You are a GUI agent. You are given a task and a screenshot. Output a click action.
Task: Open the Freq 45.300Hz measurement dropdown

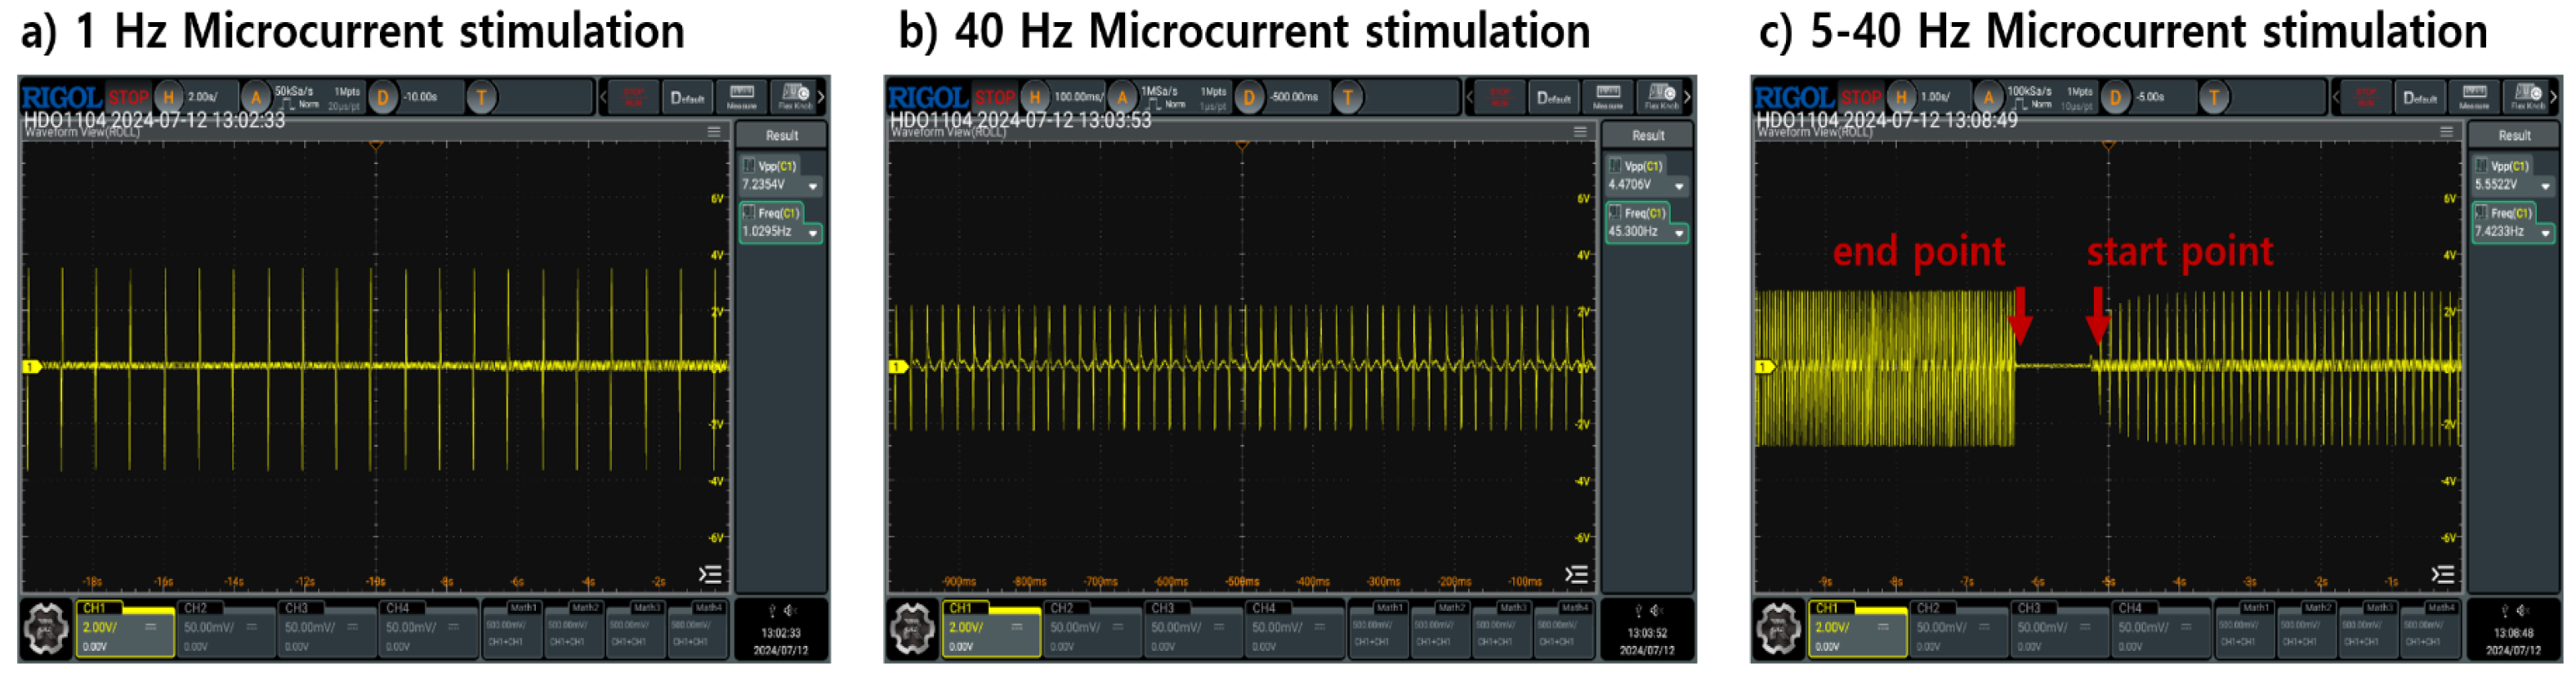pyautogui.click(x=1679, y=233)
